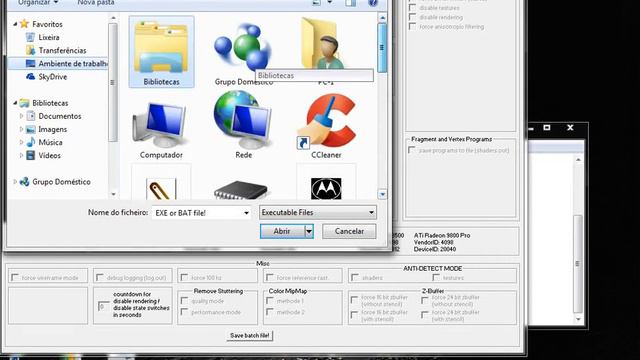Viewport: 640px width, 360px height.
Task: Click the help question mark icon
Action: (x=373, y=3)
